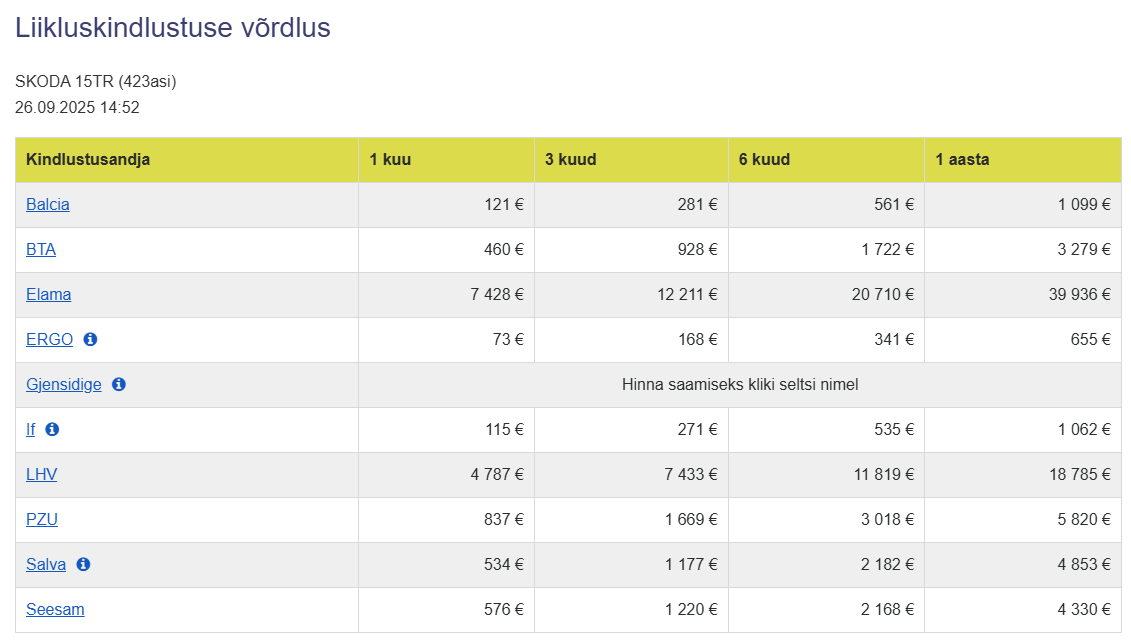The image size is (1131, 642).
Task: Follow the Elama link
Action: [48, 294]
